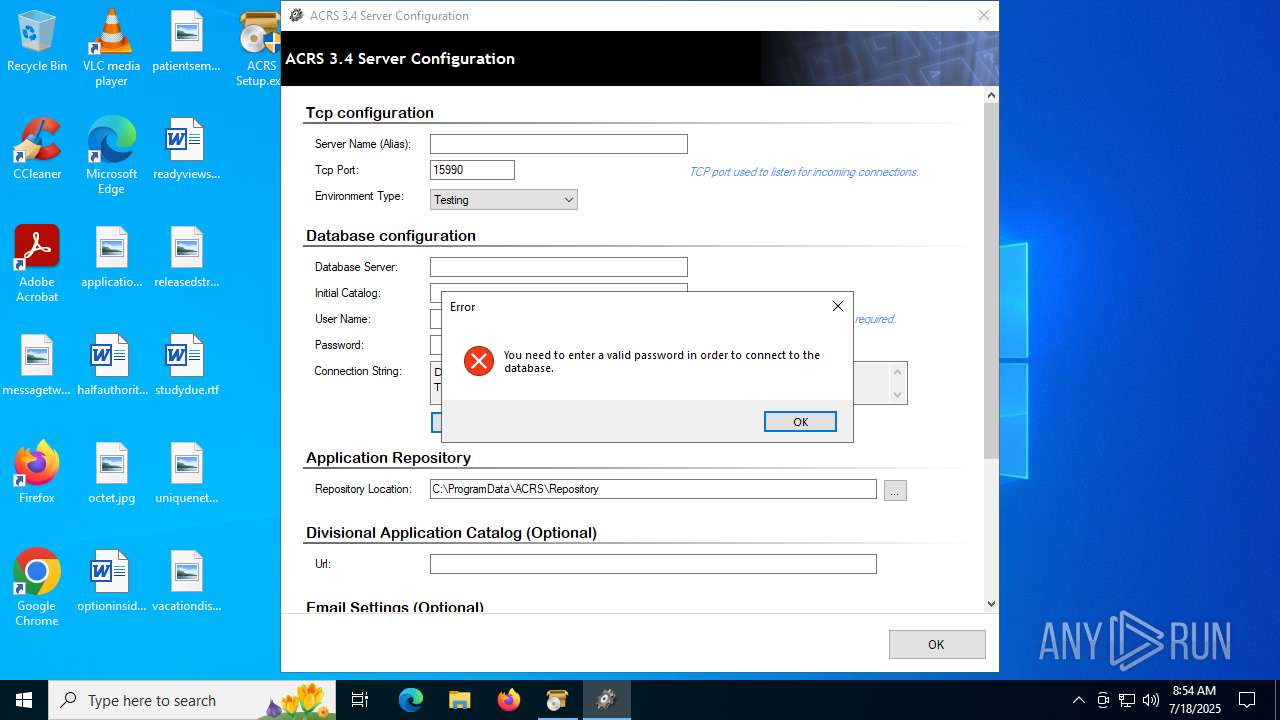Screen dimensions: 1280x720
Task: Click the Database Server field
Action: tap(559, 267)
